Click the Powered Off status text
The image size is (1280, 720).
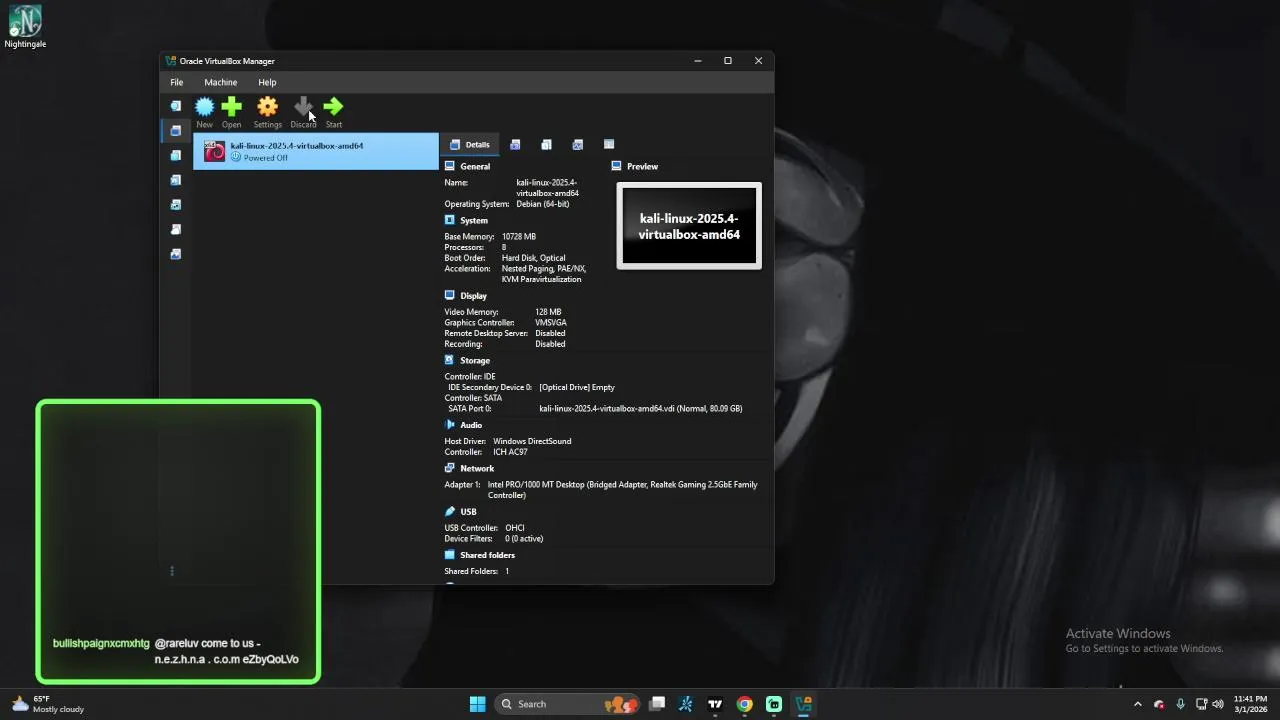265,158
